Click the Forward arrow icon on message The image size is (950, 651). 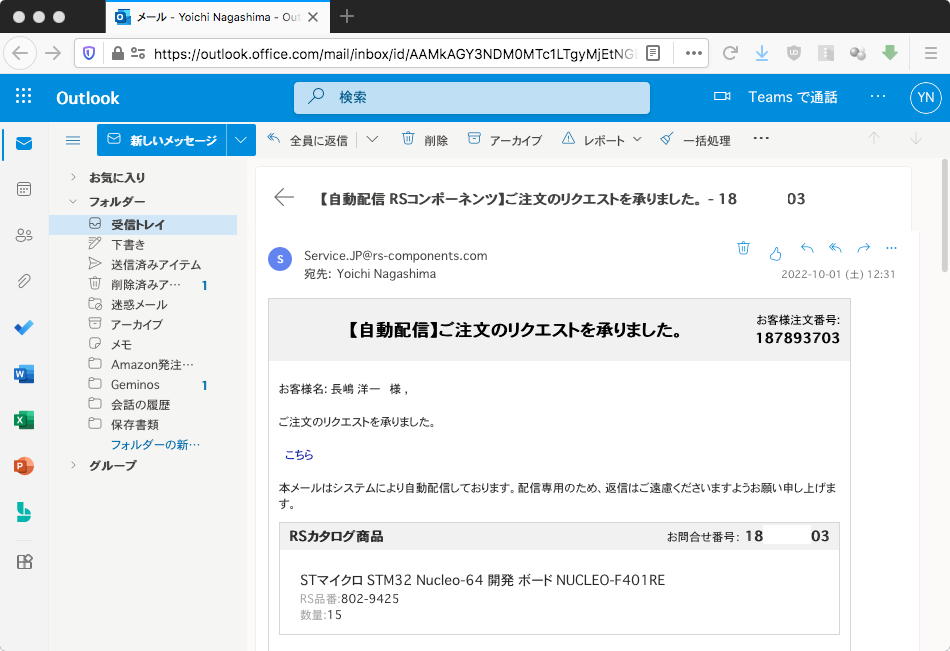click(x=863, y=248)
